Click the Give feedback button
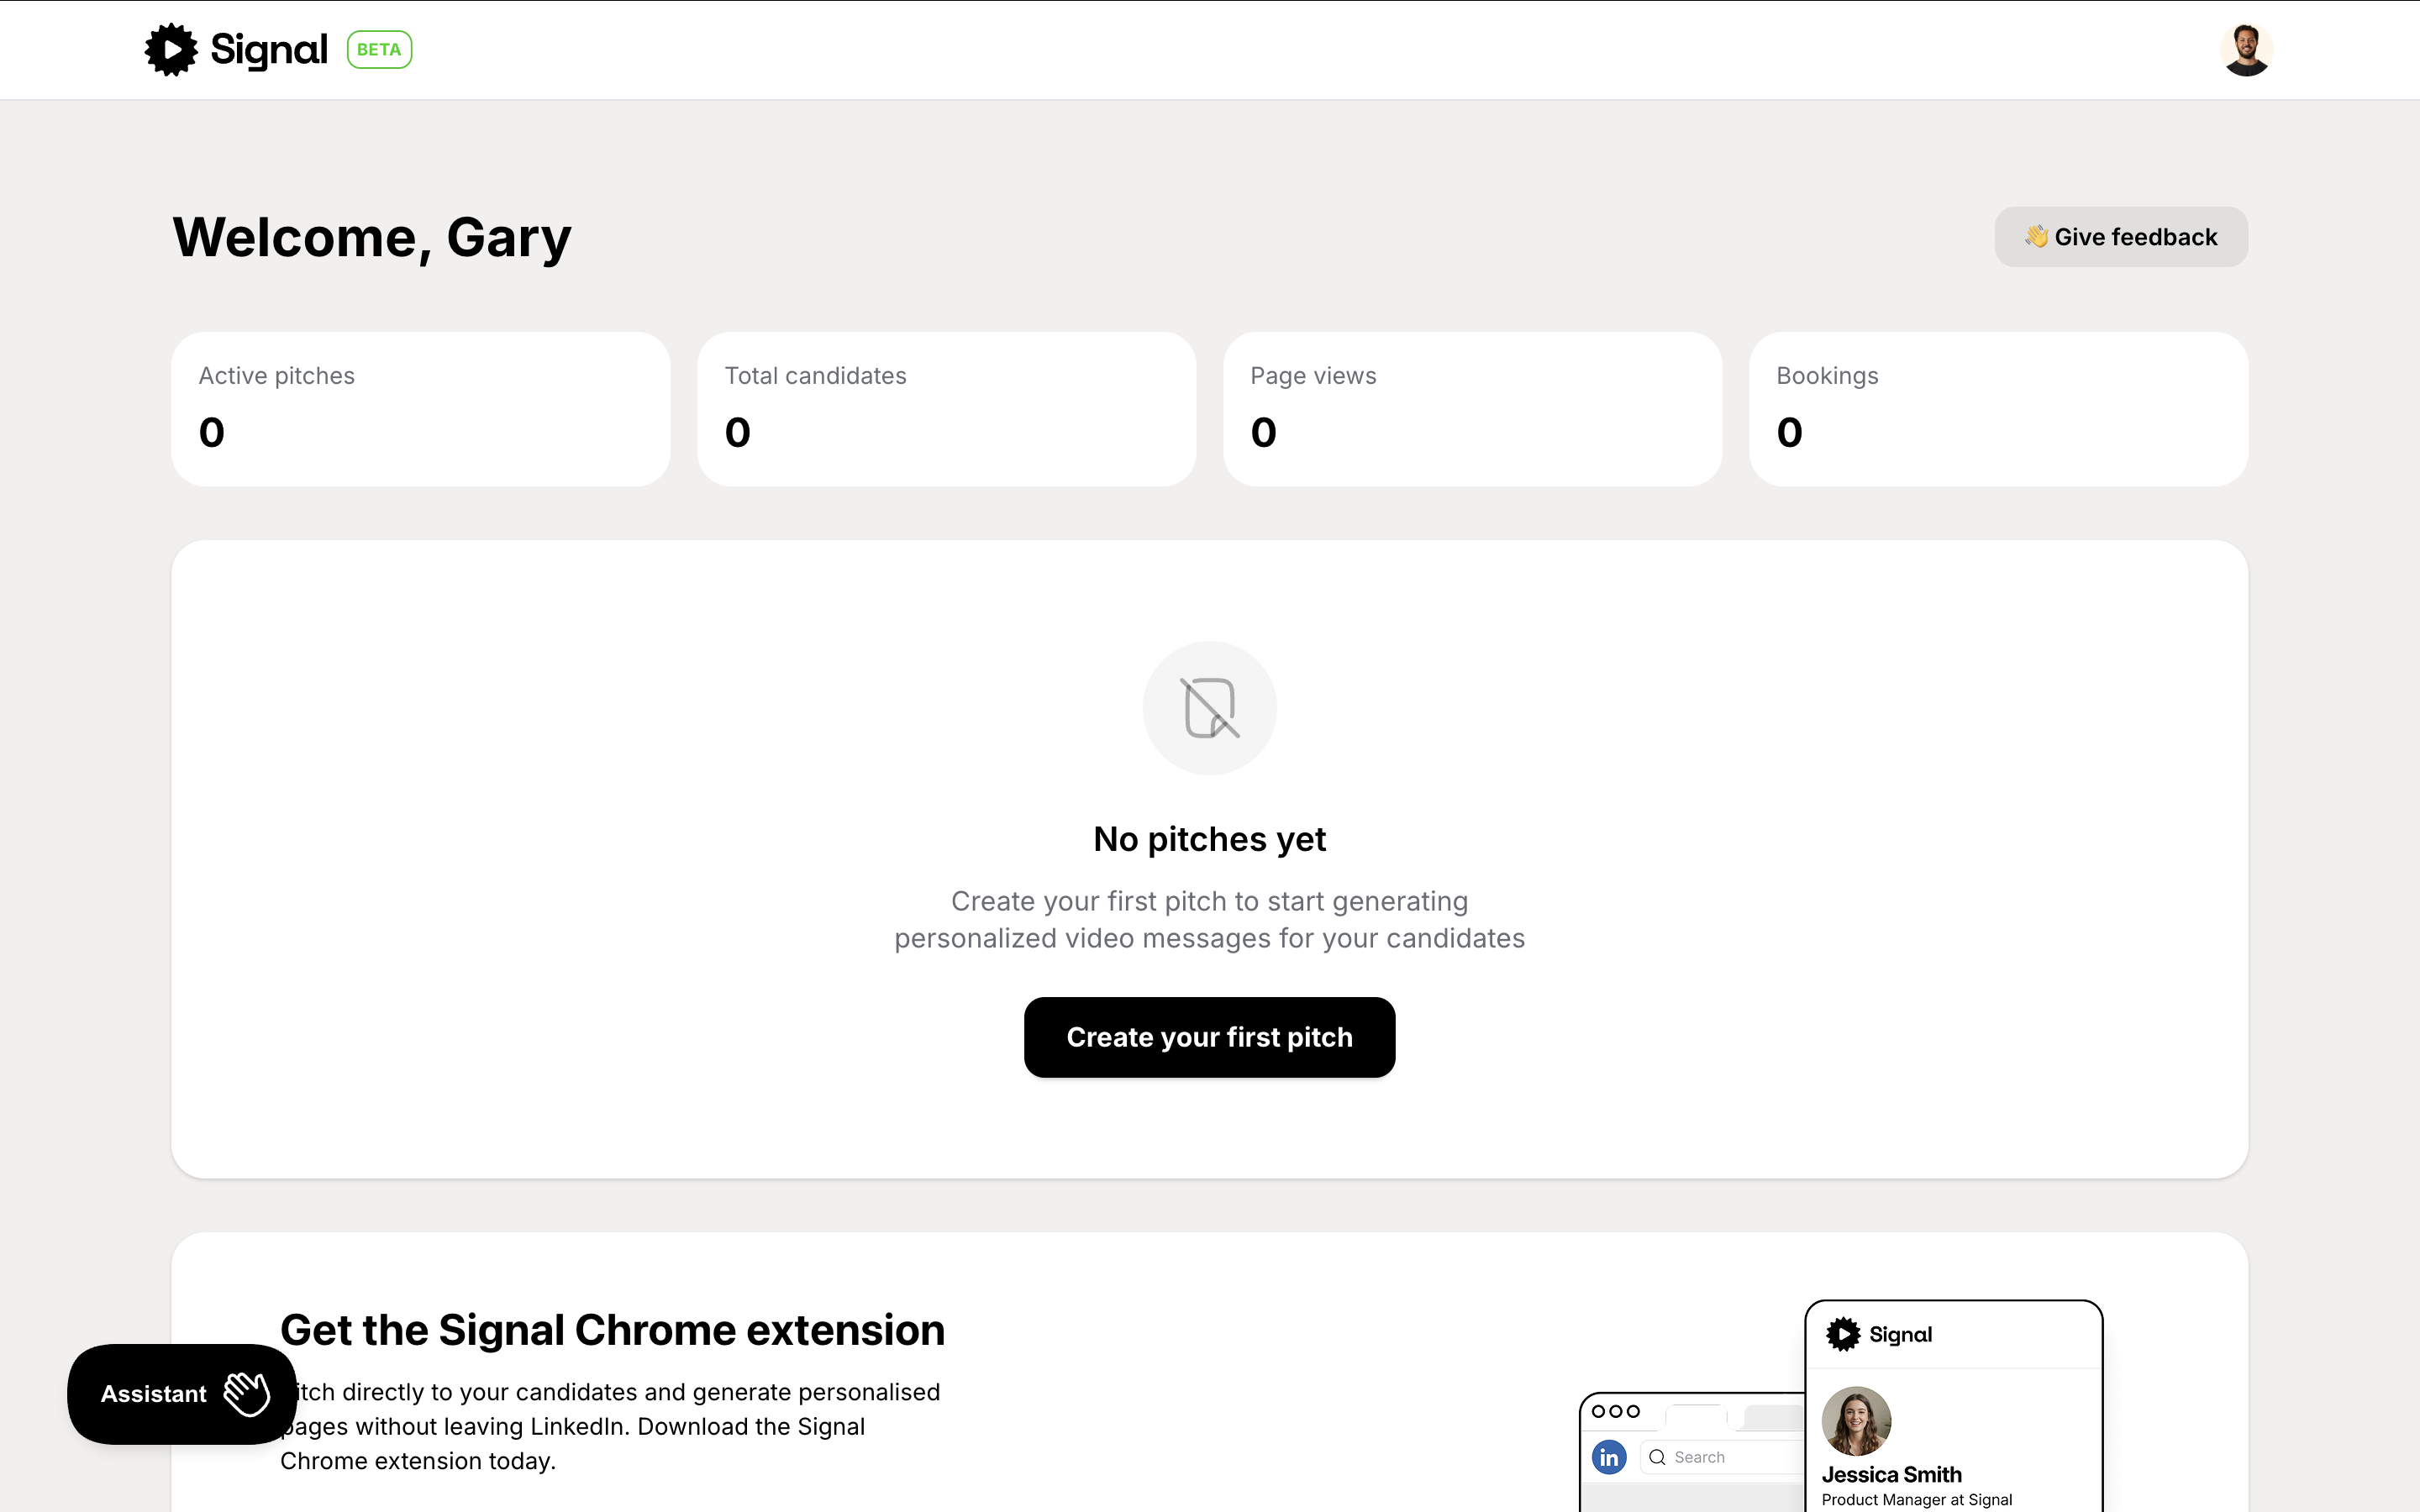The width and height of the screenshot is (2420, 1512). (2121, 237)
